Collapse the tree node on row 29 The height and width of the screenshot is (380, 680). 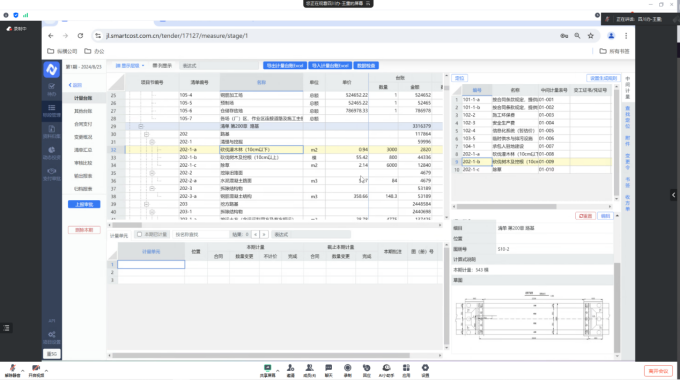coord(141,126)
